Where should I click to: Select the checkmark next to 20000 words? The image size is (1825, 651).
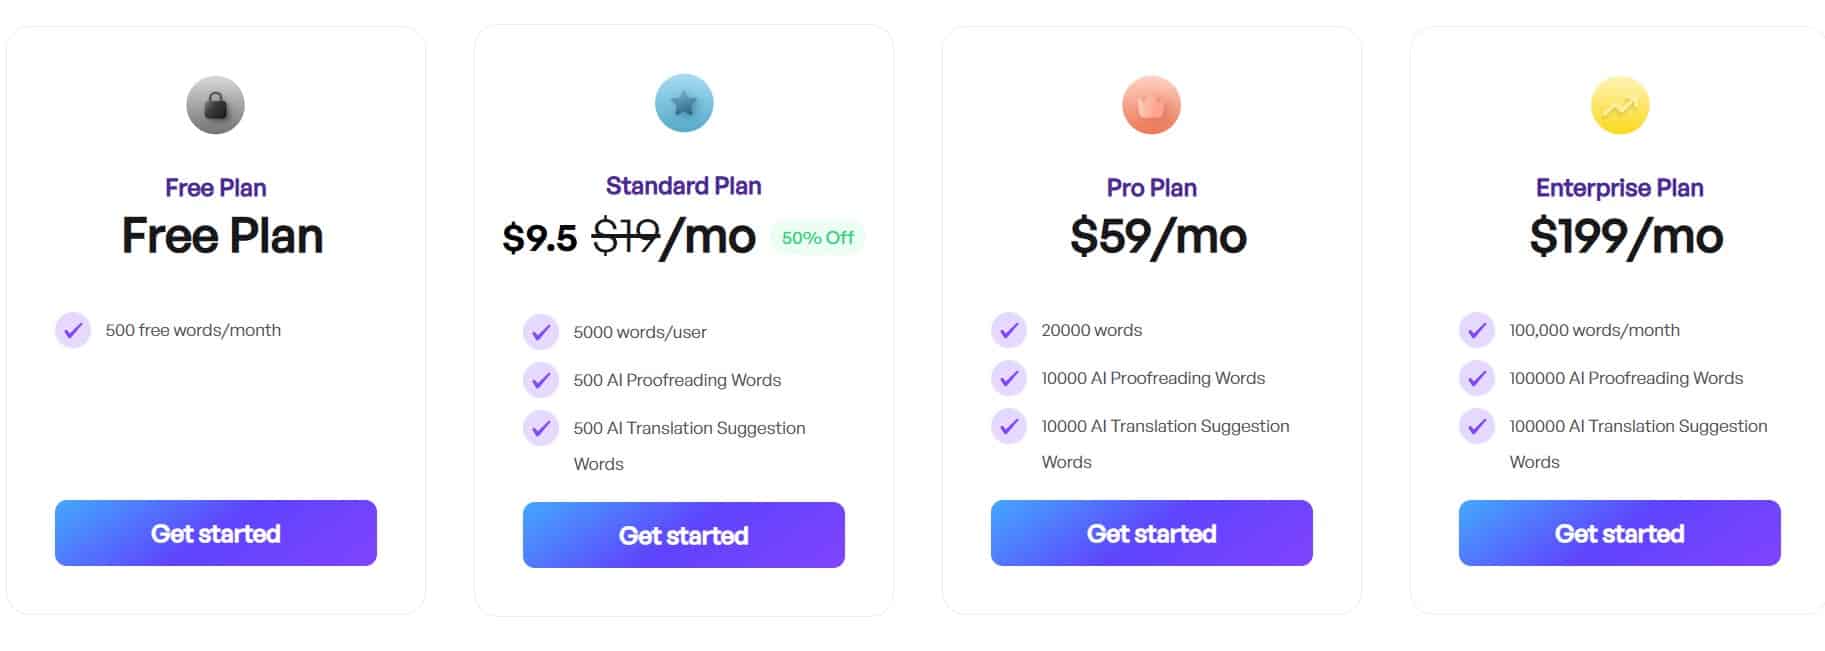coord(1009,329)
